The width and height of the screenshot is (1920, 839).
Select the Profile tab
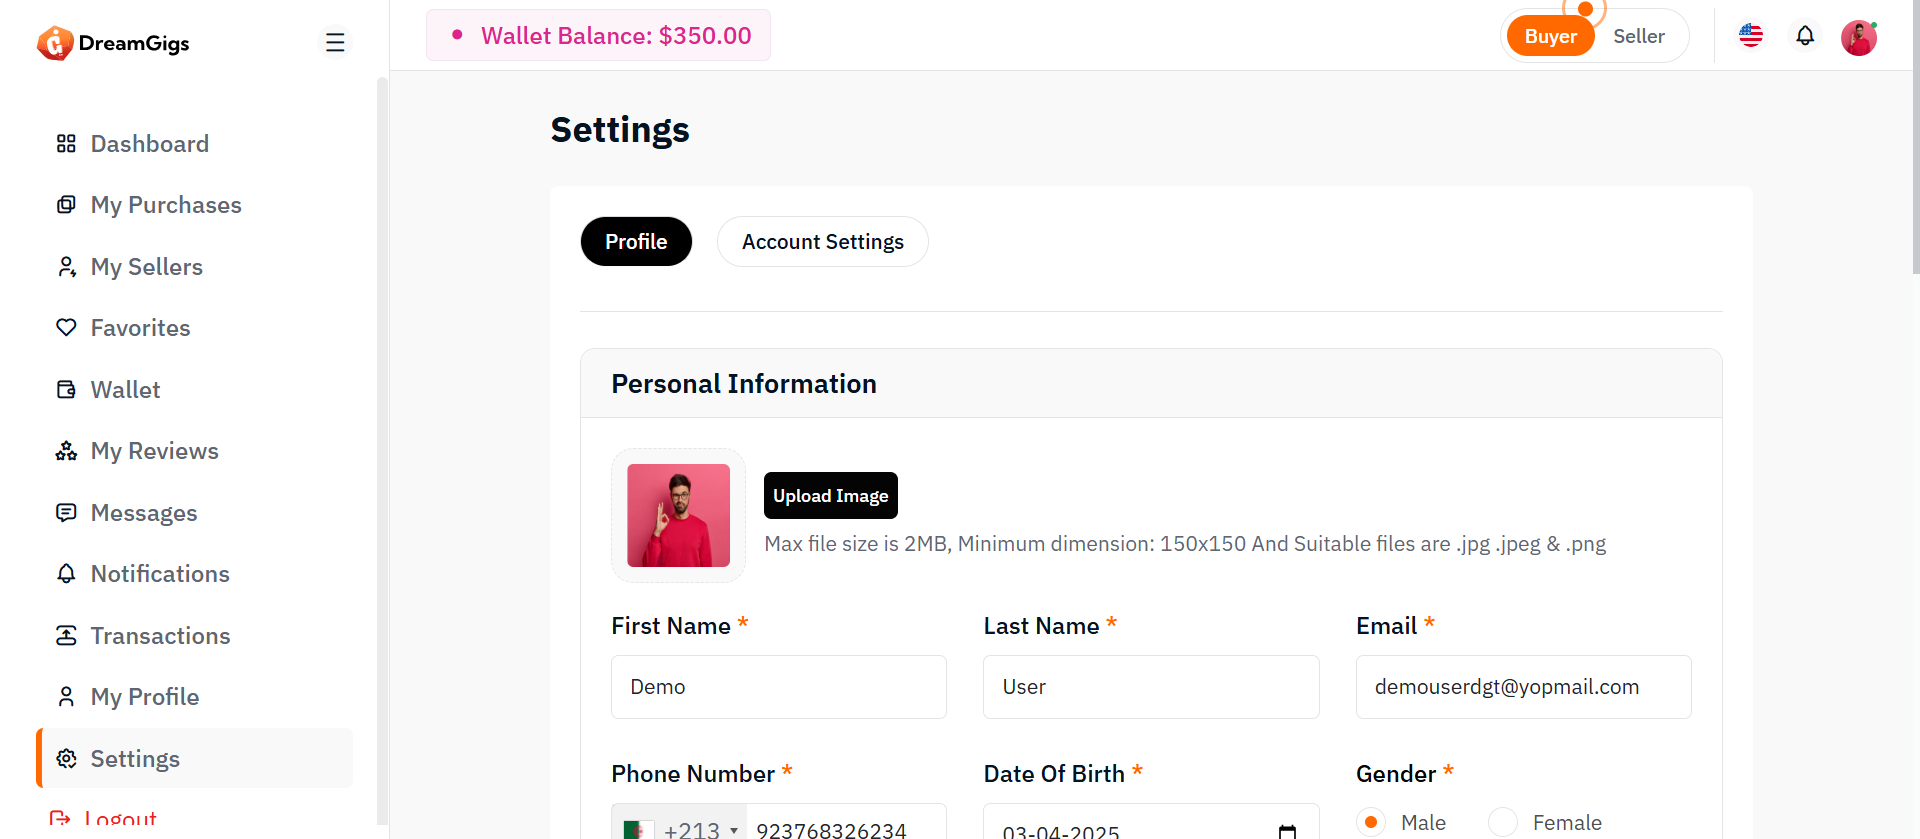point(636,242)
